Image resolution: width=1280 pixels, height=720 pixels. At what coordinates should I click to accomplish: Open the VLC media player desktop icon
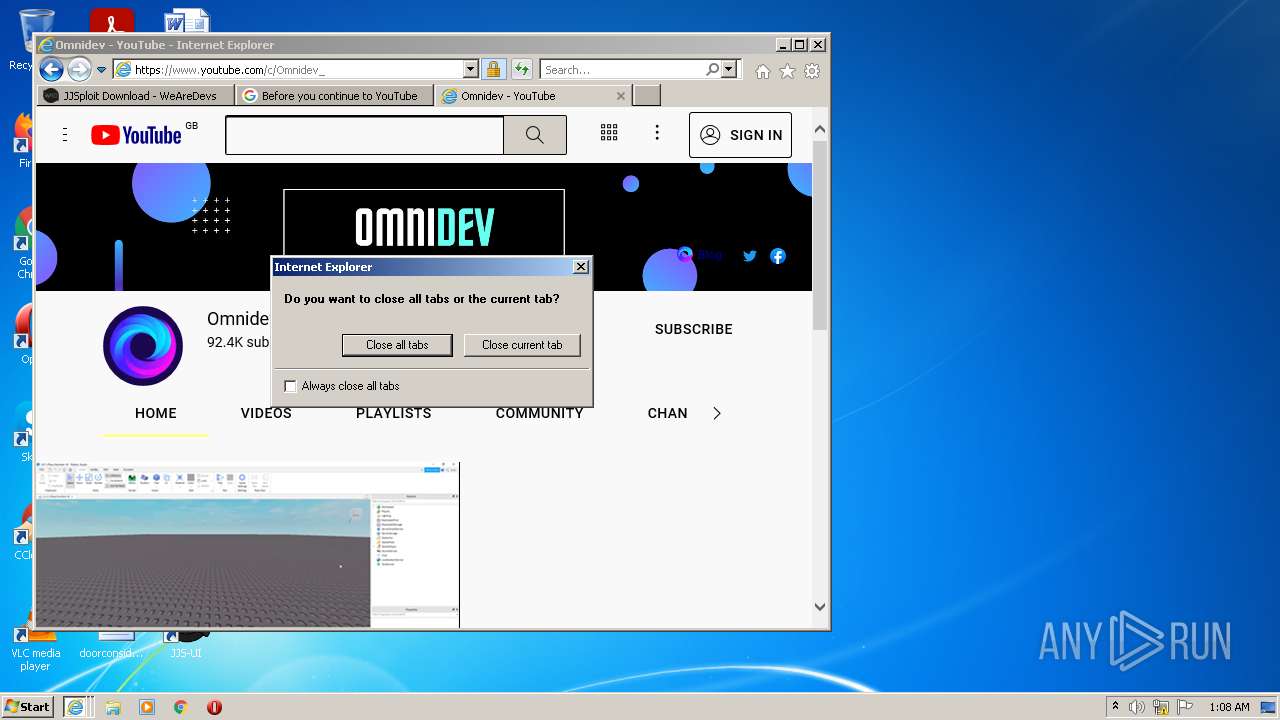[35, 649]
